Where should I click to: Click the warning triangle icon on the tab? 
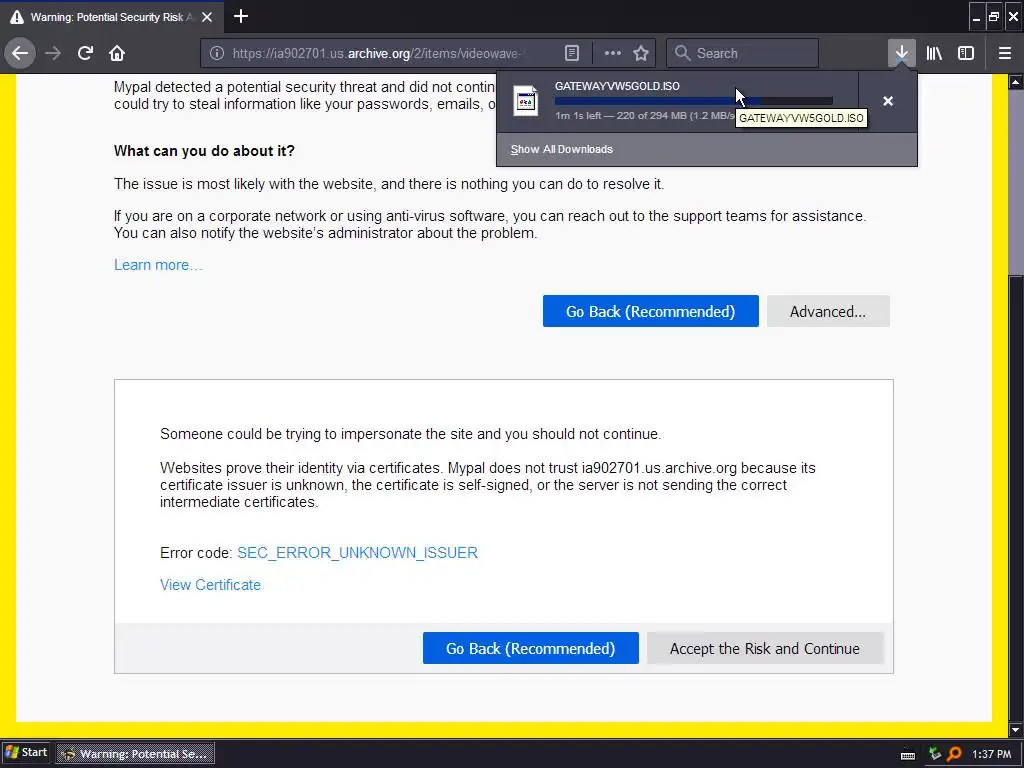pos(16,17)
